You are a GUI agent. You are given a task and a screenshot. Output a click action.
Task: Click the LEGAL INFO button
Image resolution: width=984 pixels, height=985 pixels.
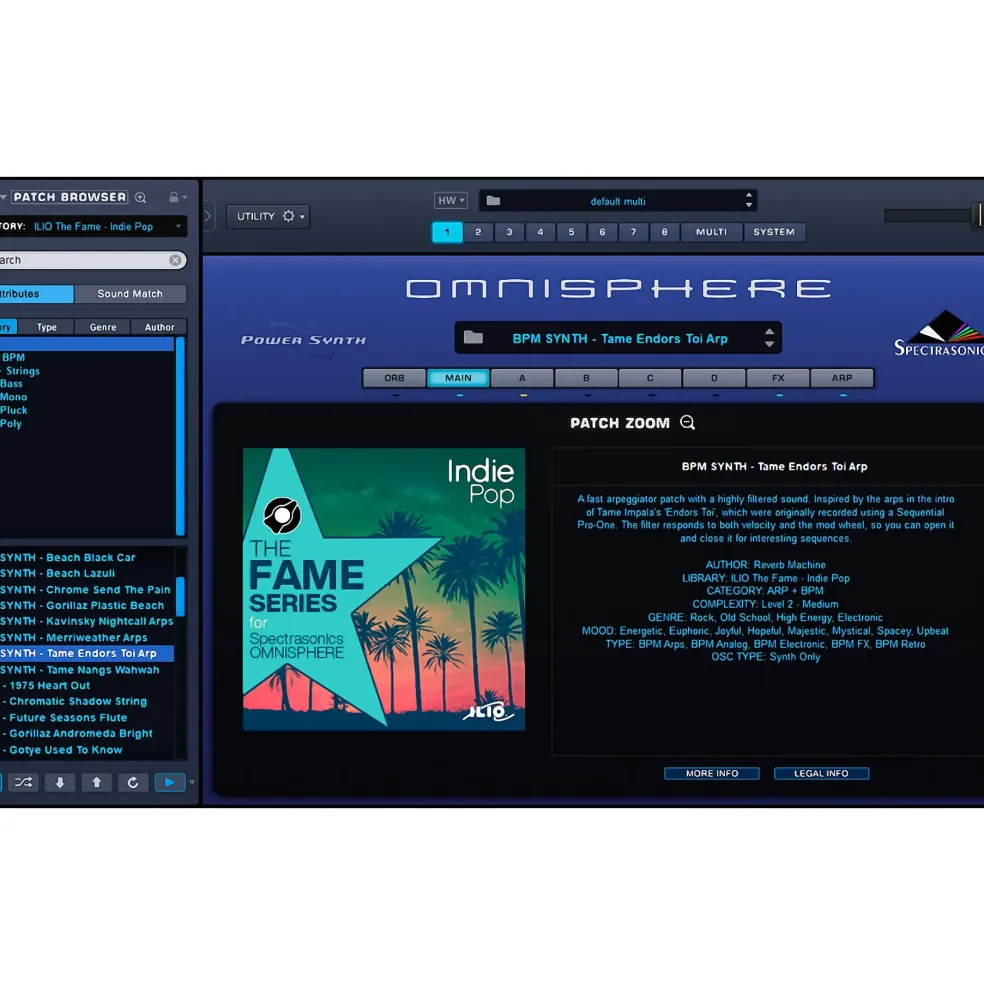(821, 773)
